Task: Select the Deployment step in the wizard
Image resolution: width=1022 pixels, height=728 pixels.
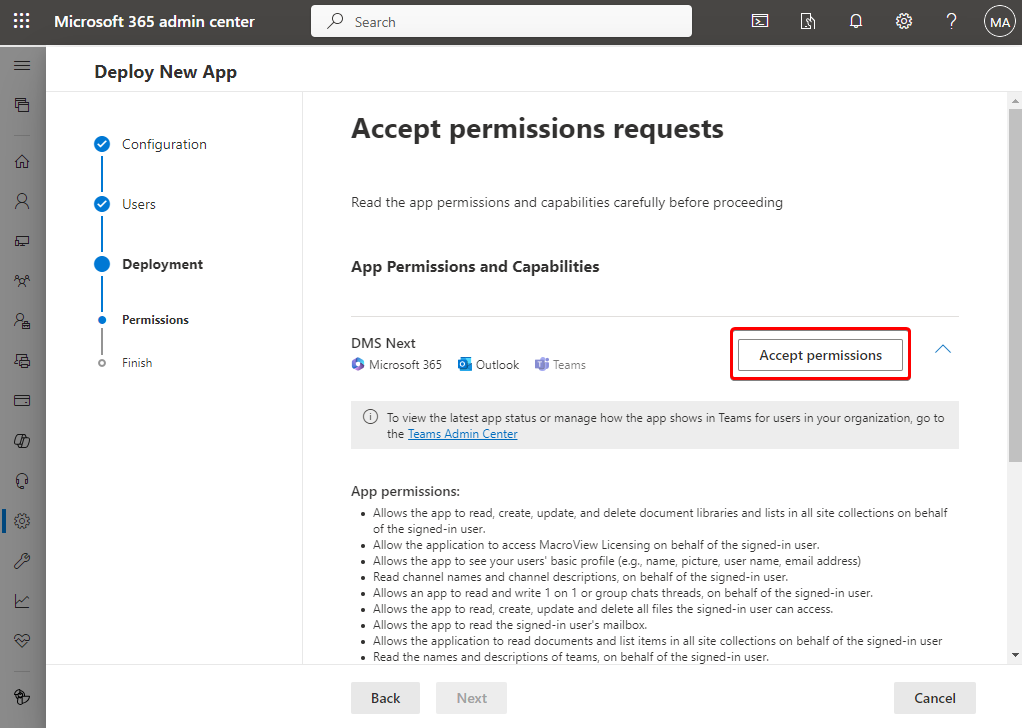Action: coord(102,263)
